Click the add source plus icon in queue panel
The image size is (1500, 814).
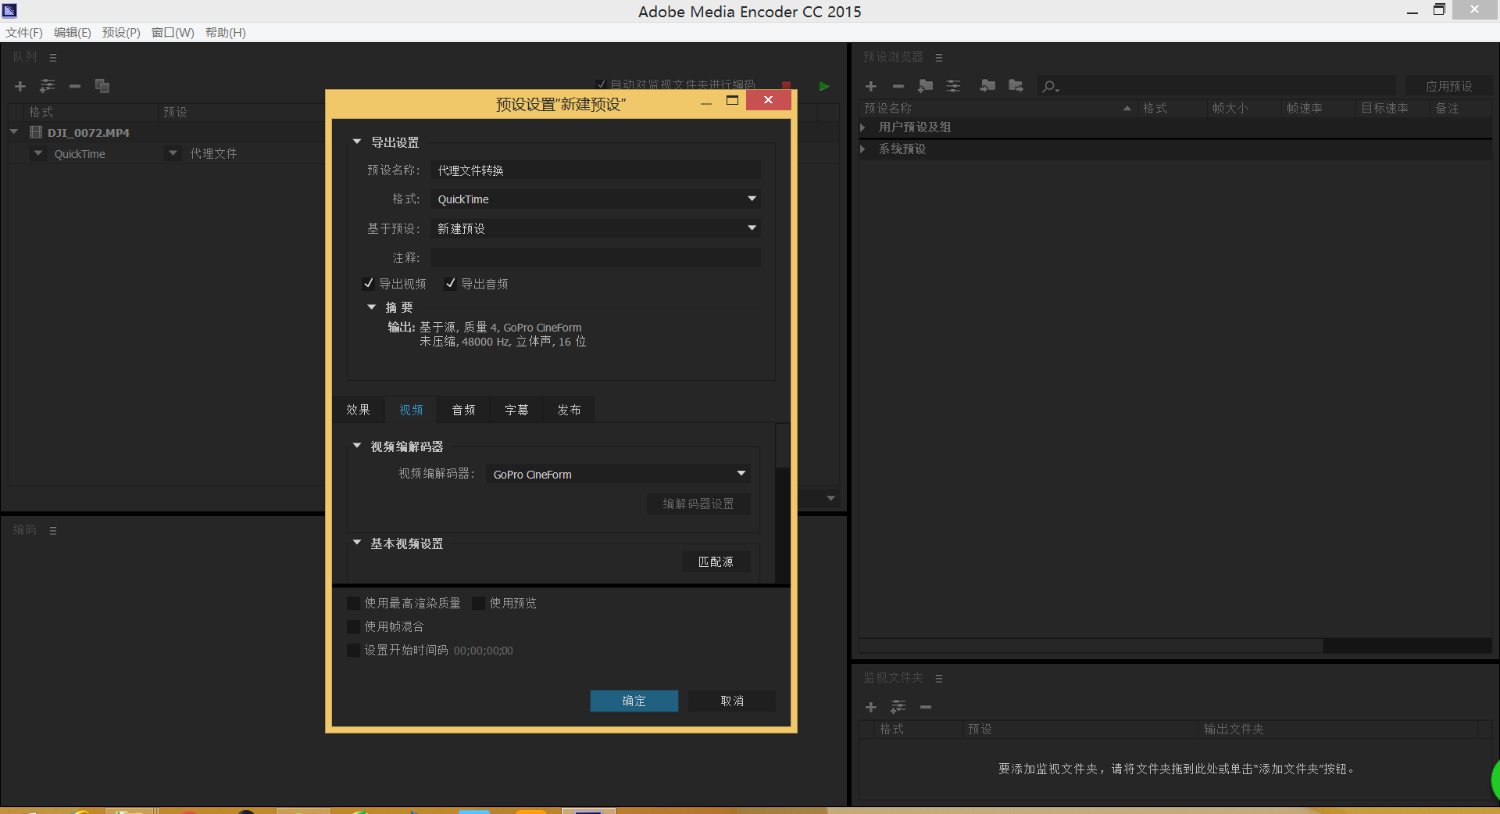click(20, 86)
